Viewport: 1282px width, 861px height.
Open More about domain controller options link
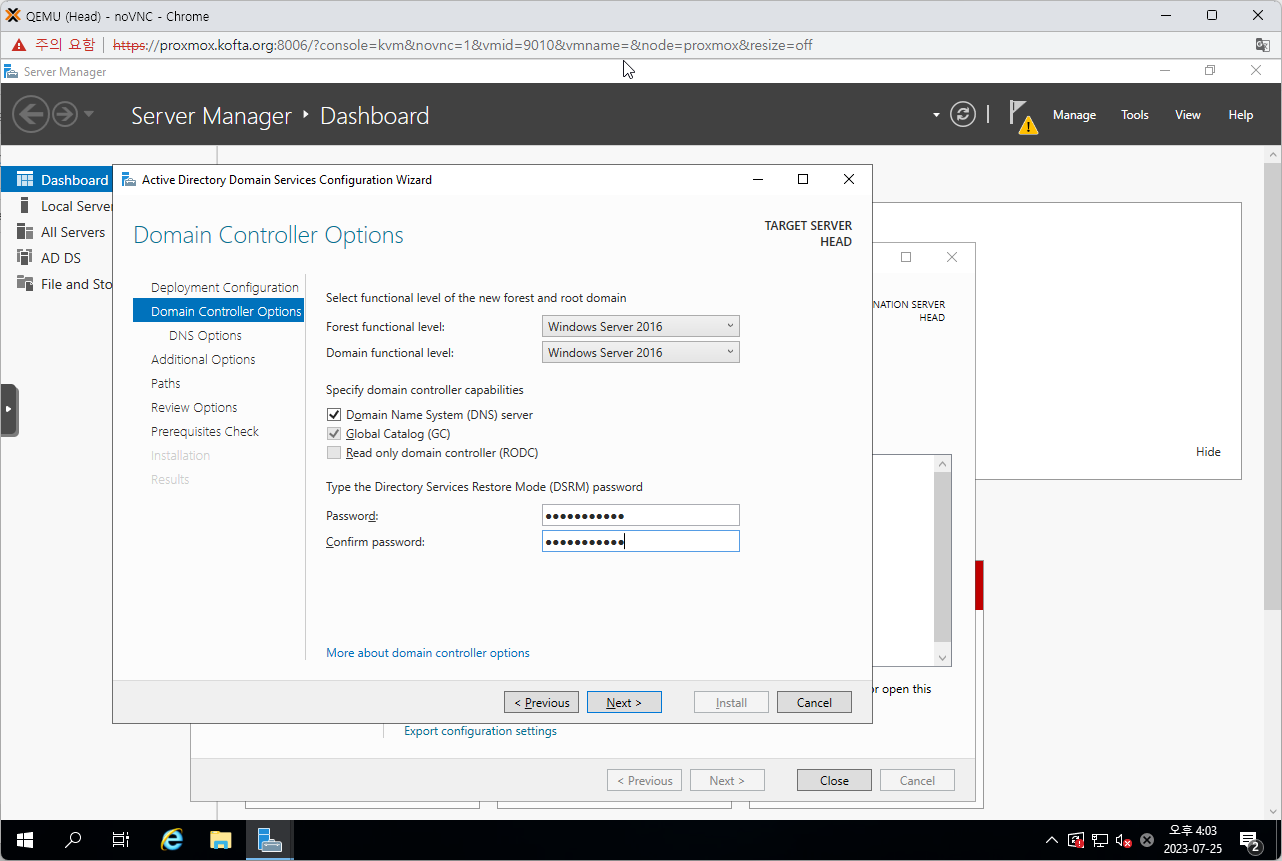[x=427, y=653]
